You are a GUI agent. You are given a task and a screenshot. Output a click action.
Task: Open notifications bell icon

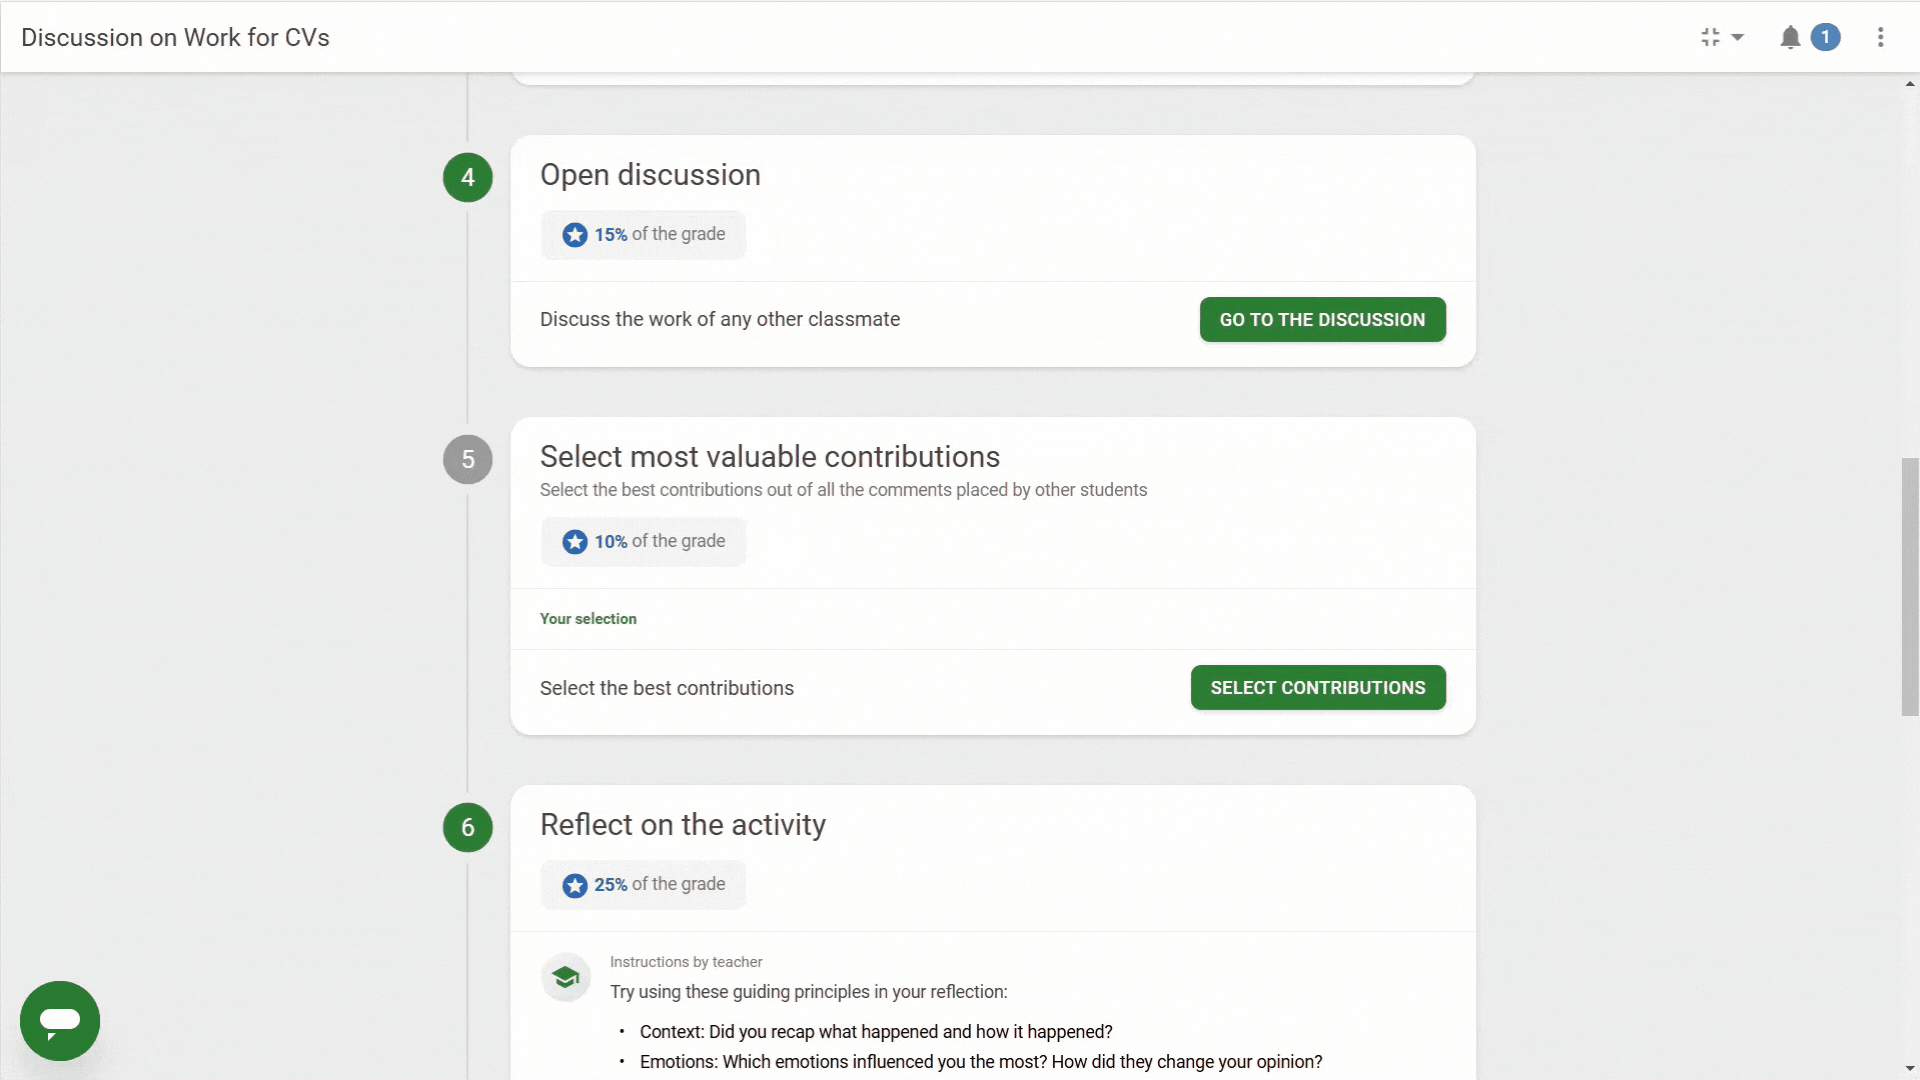click(1790, 38)
